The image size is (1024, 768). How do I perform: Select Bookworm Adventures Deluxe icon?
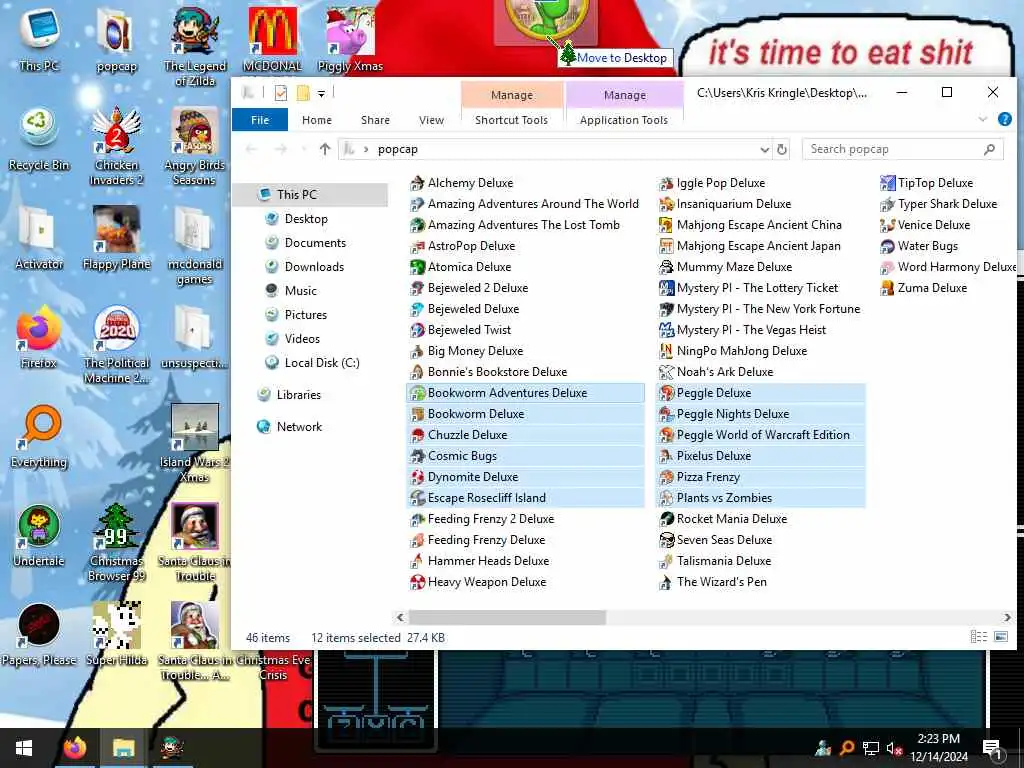[x=417, y=393]
